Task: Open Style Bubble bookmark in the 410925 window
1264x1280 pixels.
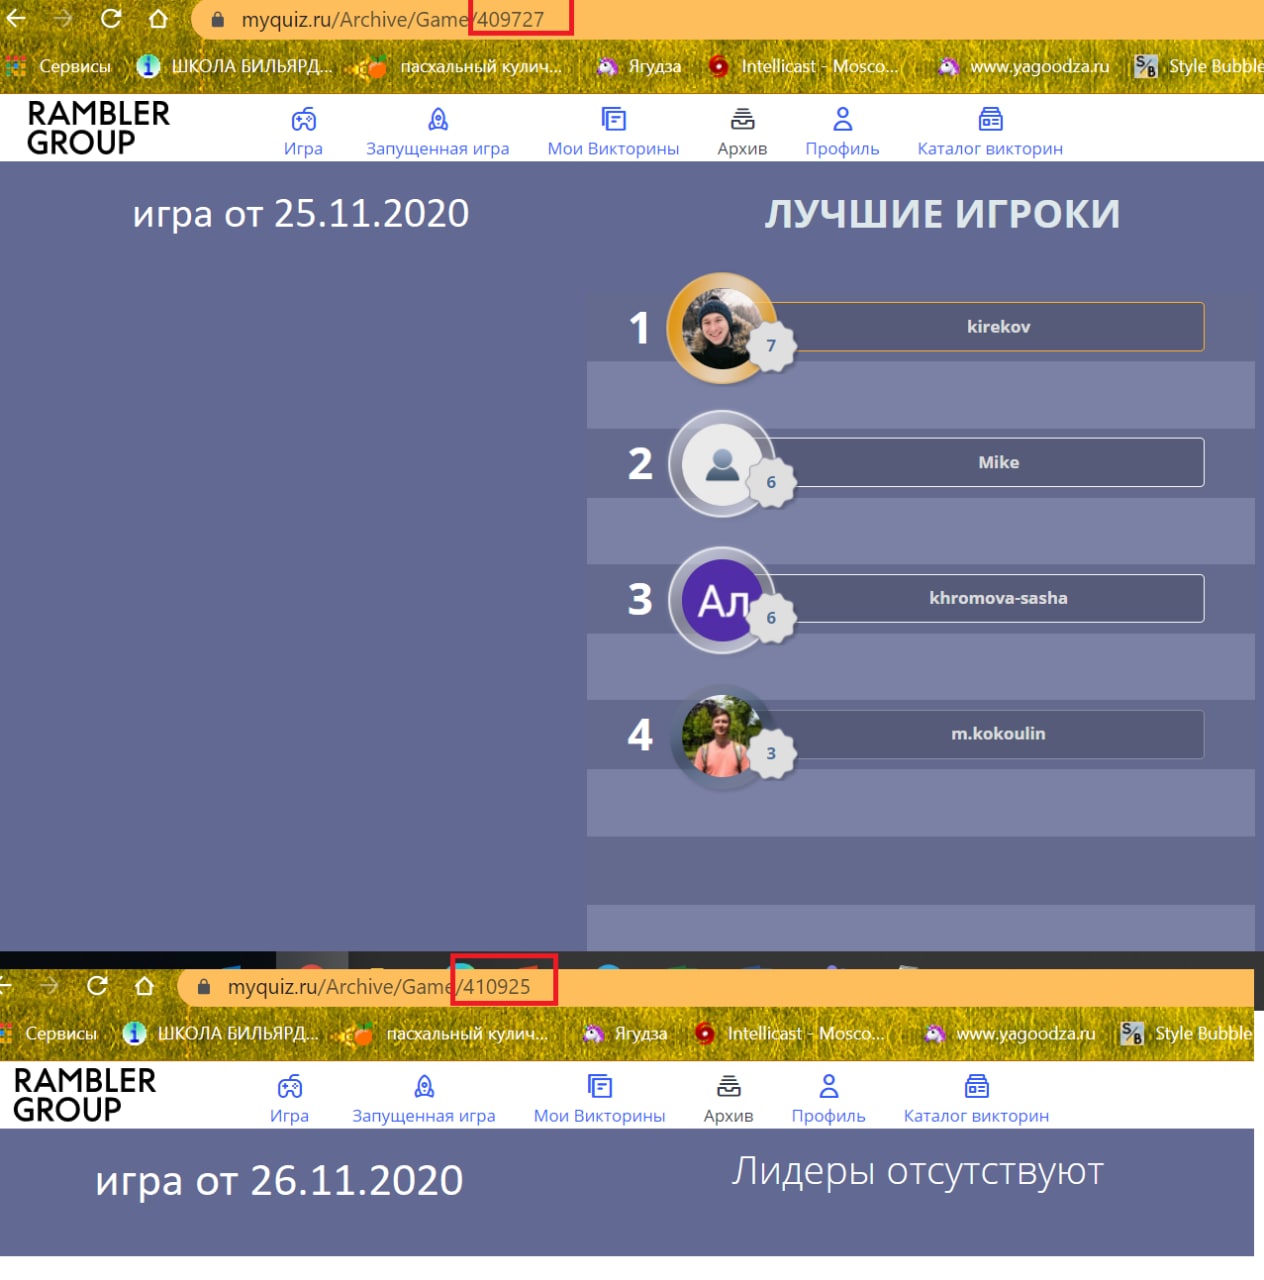Action: [1186, 1034]
